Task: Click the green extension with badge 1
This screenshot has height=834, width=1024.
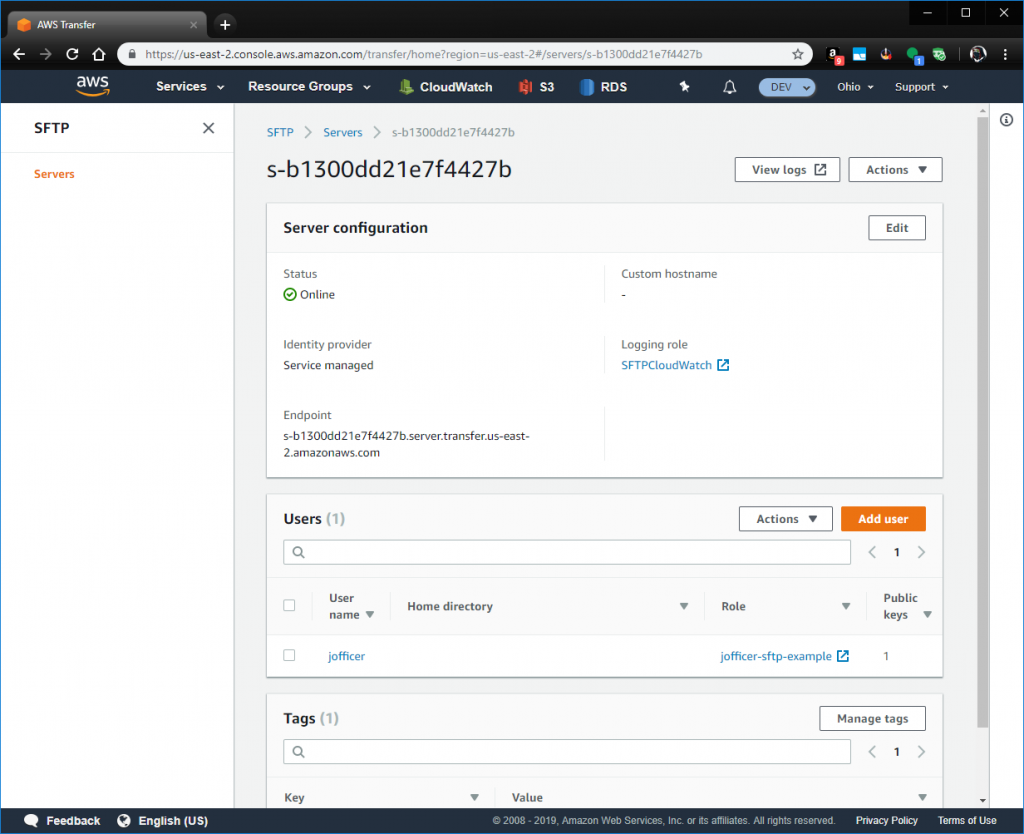Action: click(x=914, y=56)
